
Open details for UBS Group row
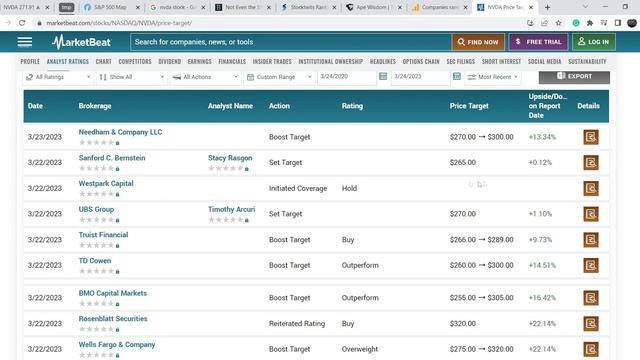(591, 214)
